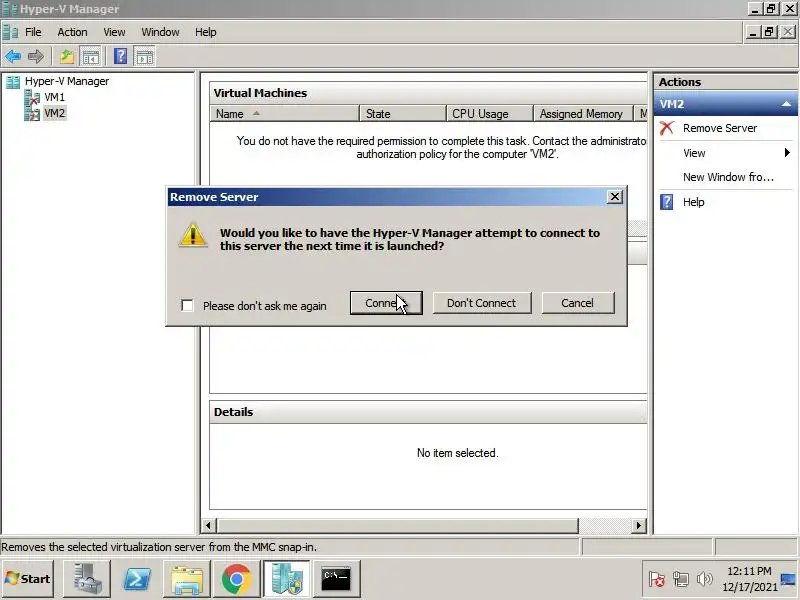This screenshot has width=800, height=600.
Task: Click the State column header
Action: [403, 114]
